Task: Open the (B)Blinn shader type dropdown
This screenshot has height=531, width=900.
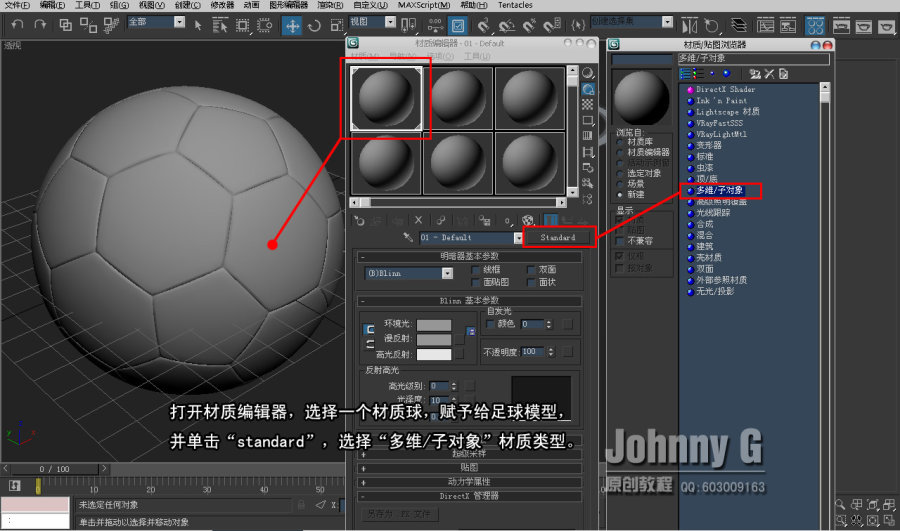Action: [447, 274]
